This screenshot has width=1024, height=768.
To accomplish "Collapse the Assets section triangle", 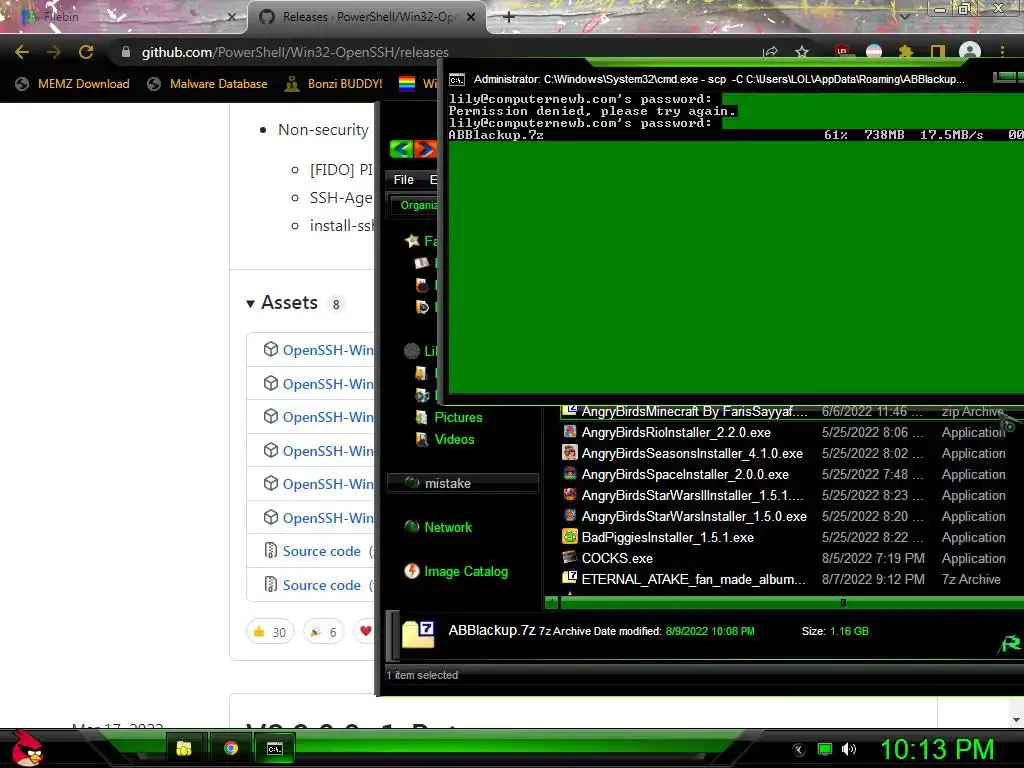I will click(x=250, y=304).
